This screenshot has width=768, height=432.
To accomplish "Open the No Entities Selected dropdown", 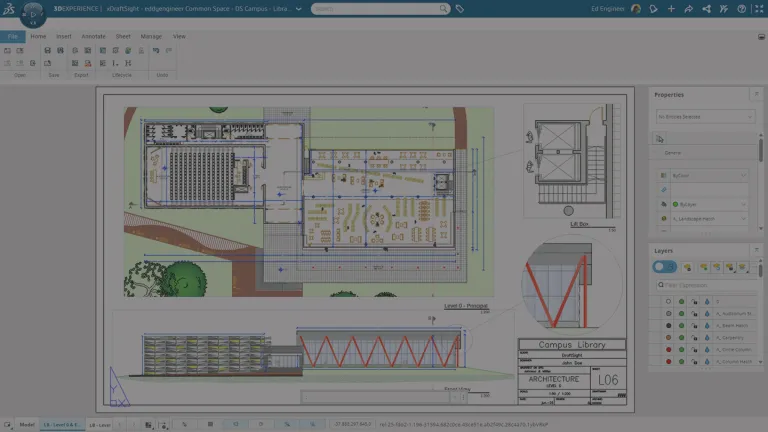I will pyautogui.click(x=705, y=116).
